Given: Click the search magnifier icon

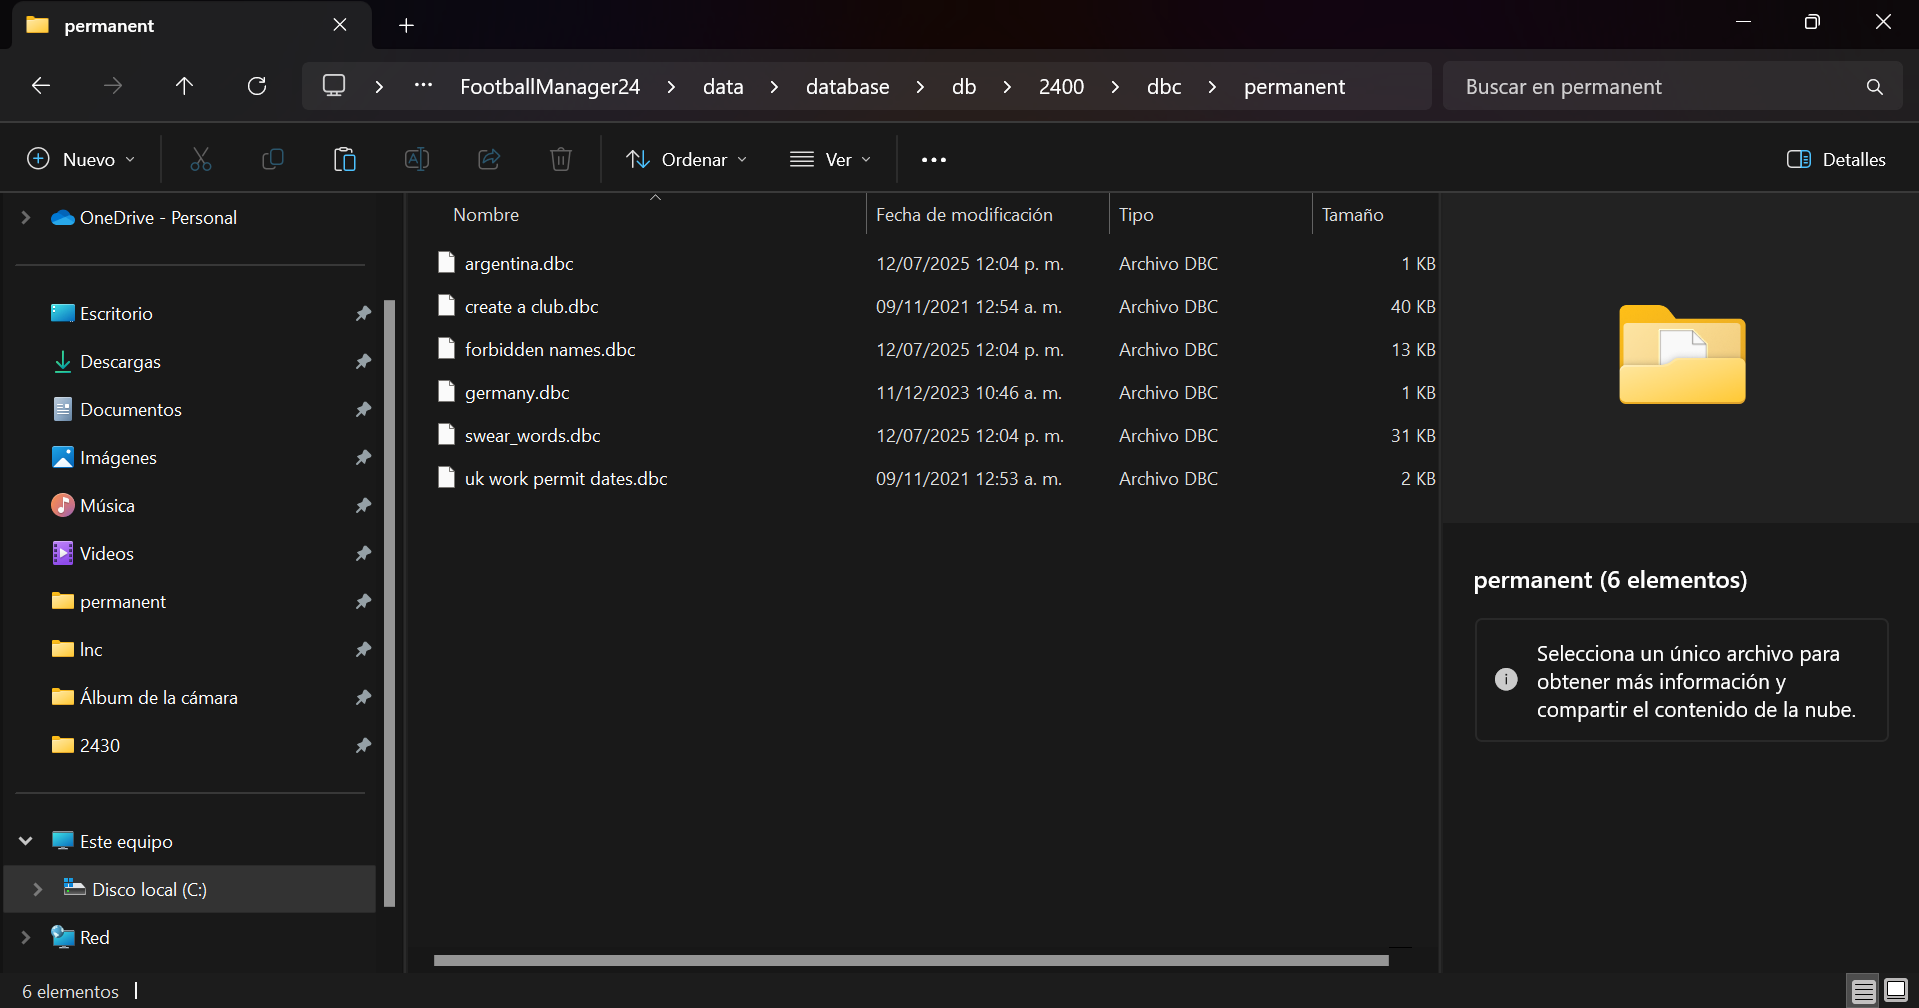Looking at the screenshot, I should click(1874, 87).
